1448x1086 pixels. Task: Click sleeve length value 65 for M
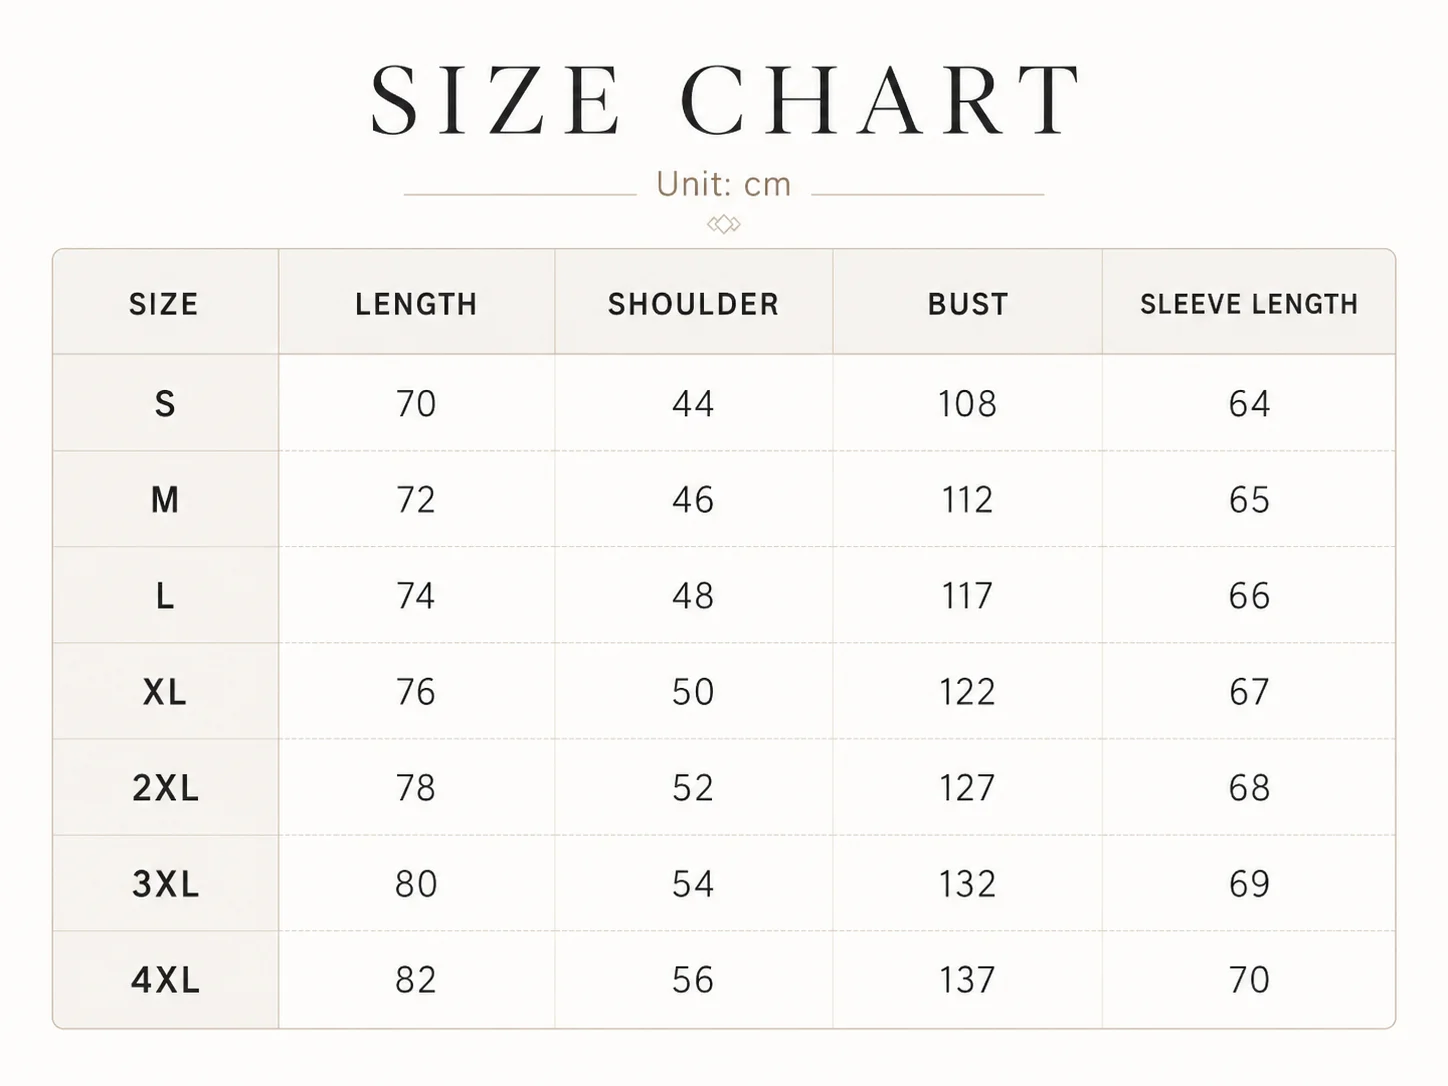[1249, 500]
